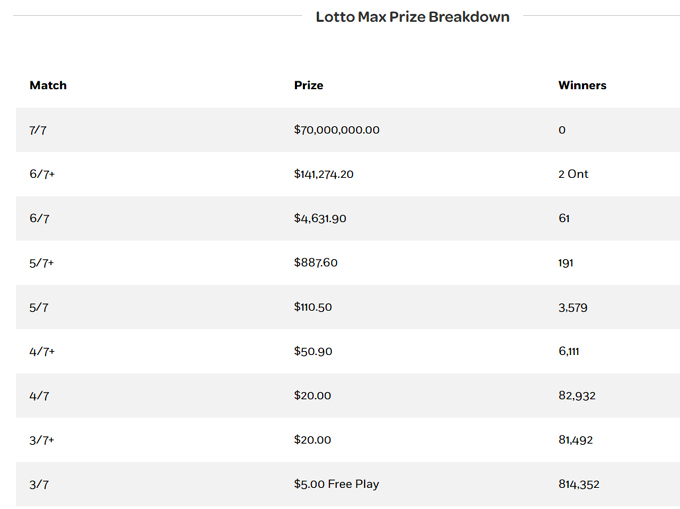Screen dimensions: 680x509
Task: Click the 5/7+ match cell
Action: [42, 263]
